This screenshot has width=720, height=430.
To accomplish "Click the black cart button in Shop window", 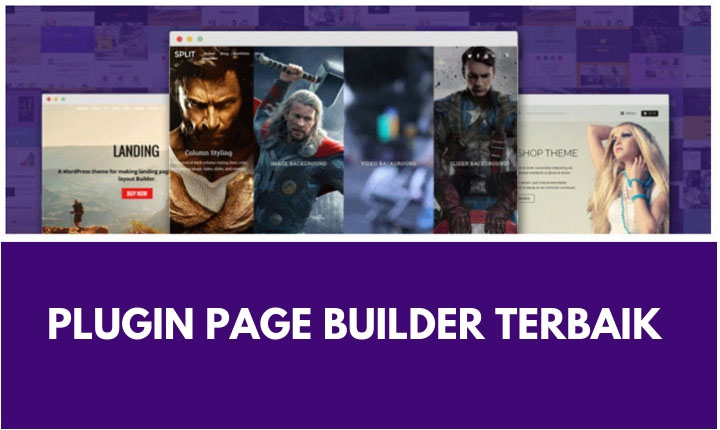I will click(650, 113).
